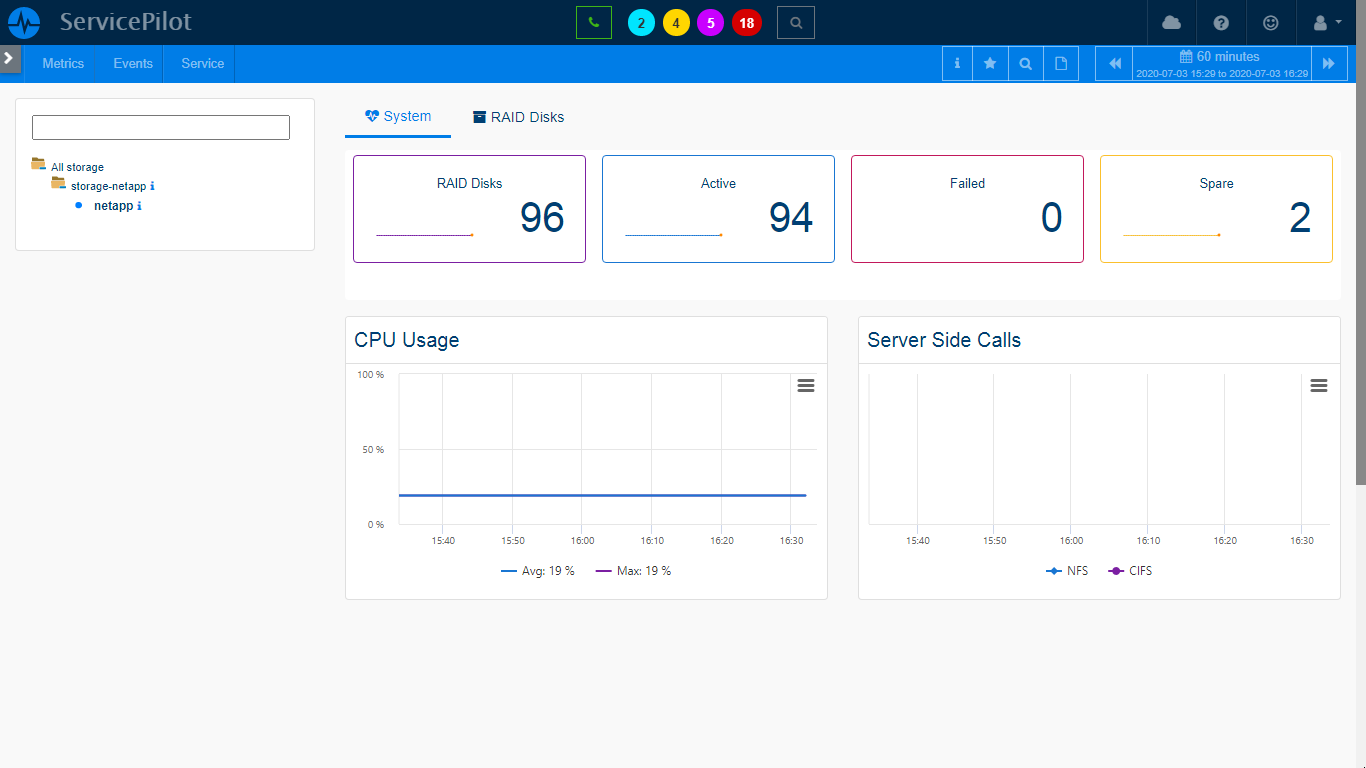The height and width of the screenshot is (768, 1366).
Task: Open the report document icon
Action: click(1061, 62)
